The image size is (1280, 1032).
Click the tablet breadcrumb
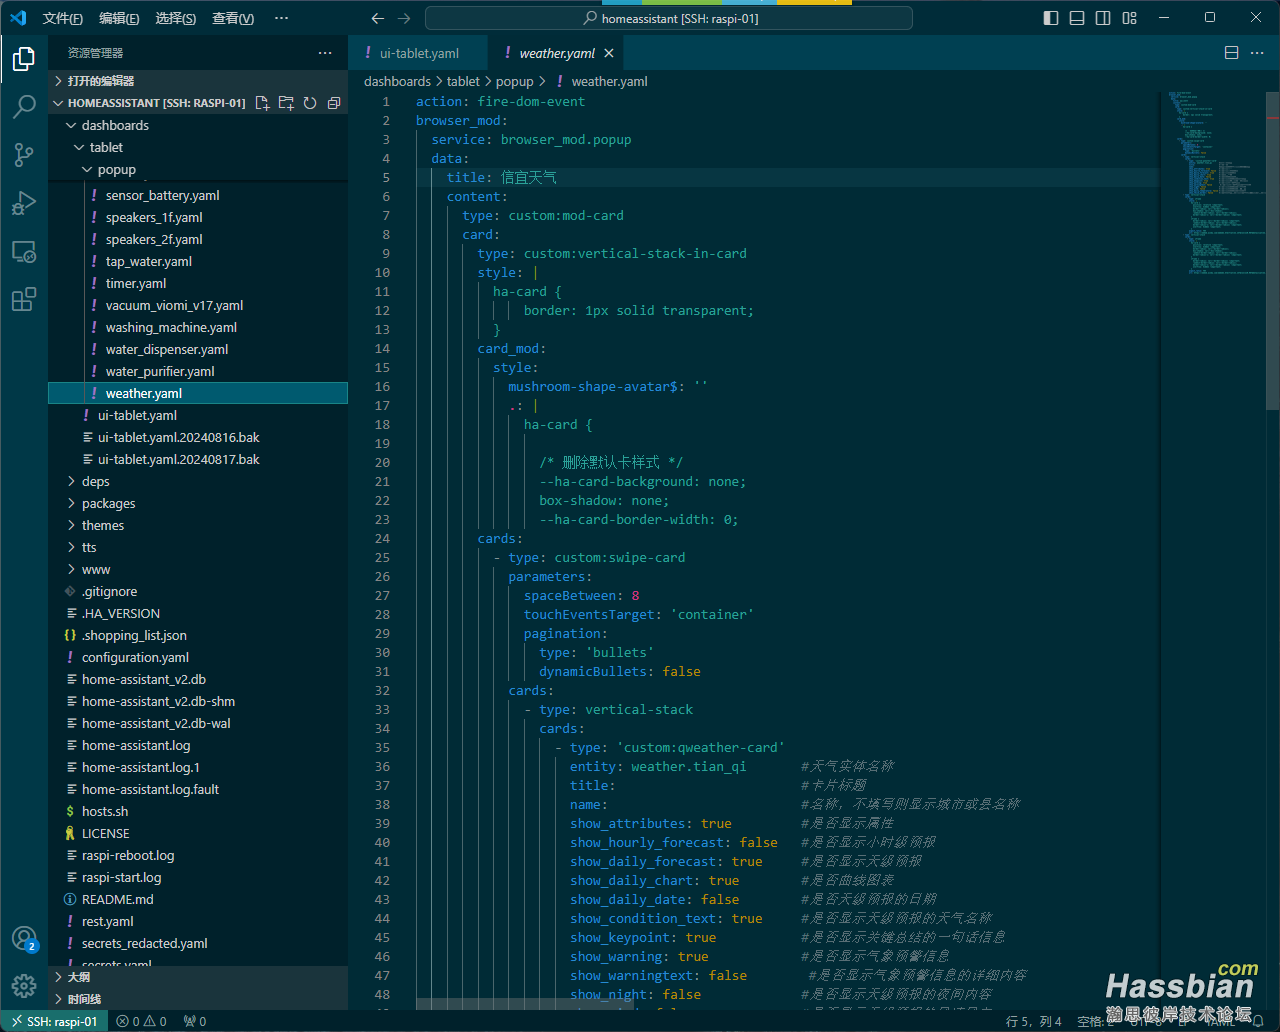point(463,81)
